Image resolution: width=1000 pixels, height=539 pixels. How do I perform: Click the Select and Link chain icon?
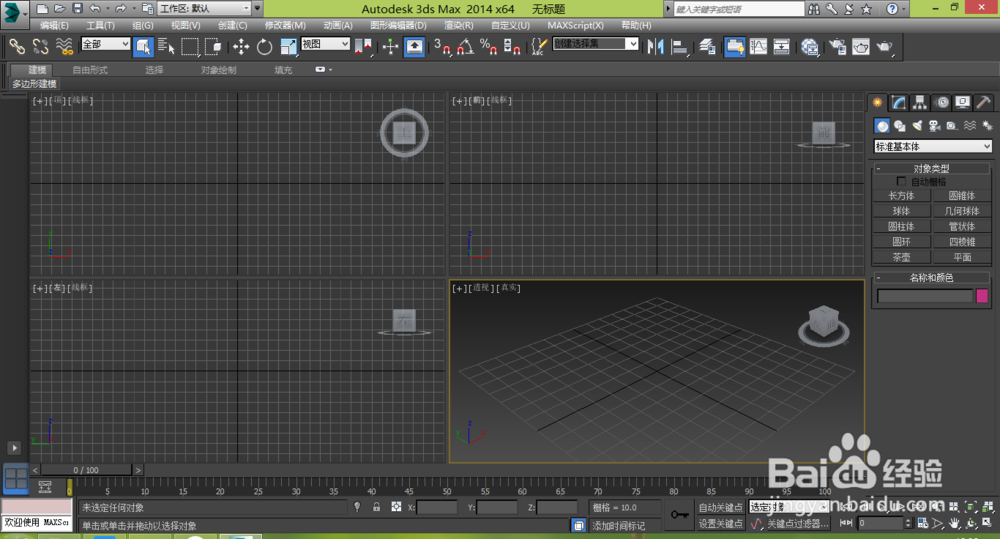17,46
